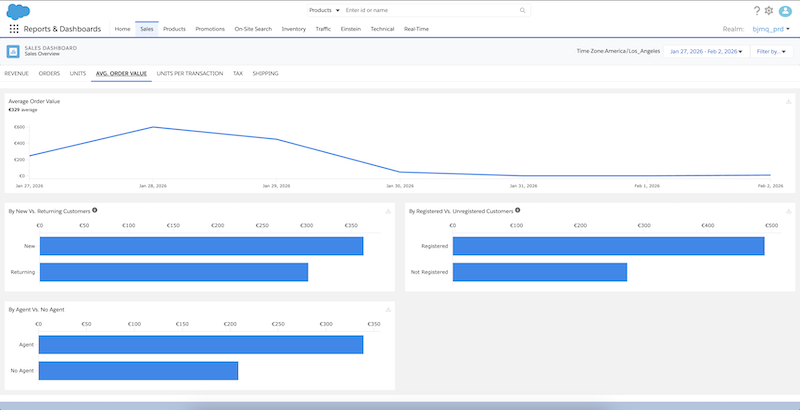Click the user profile avatar

785,11
